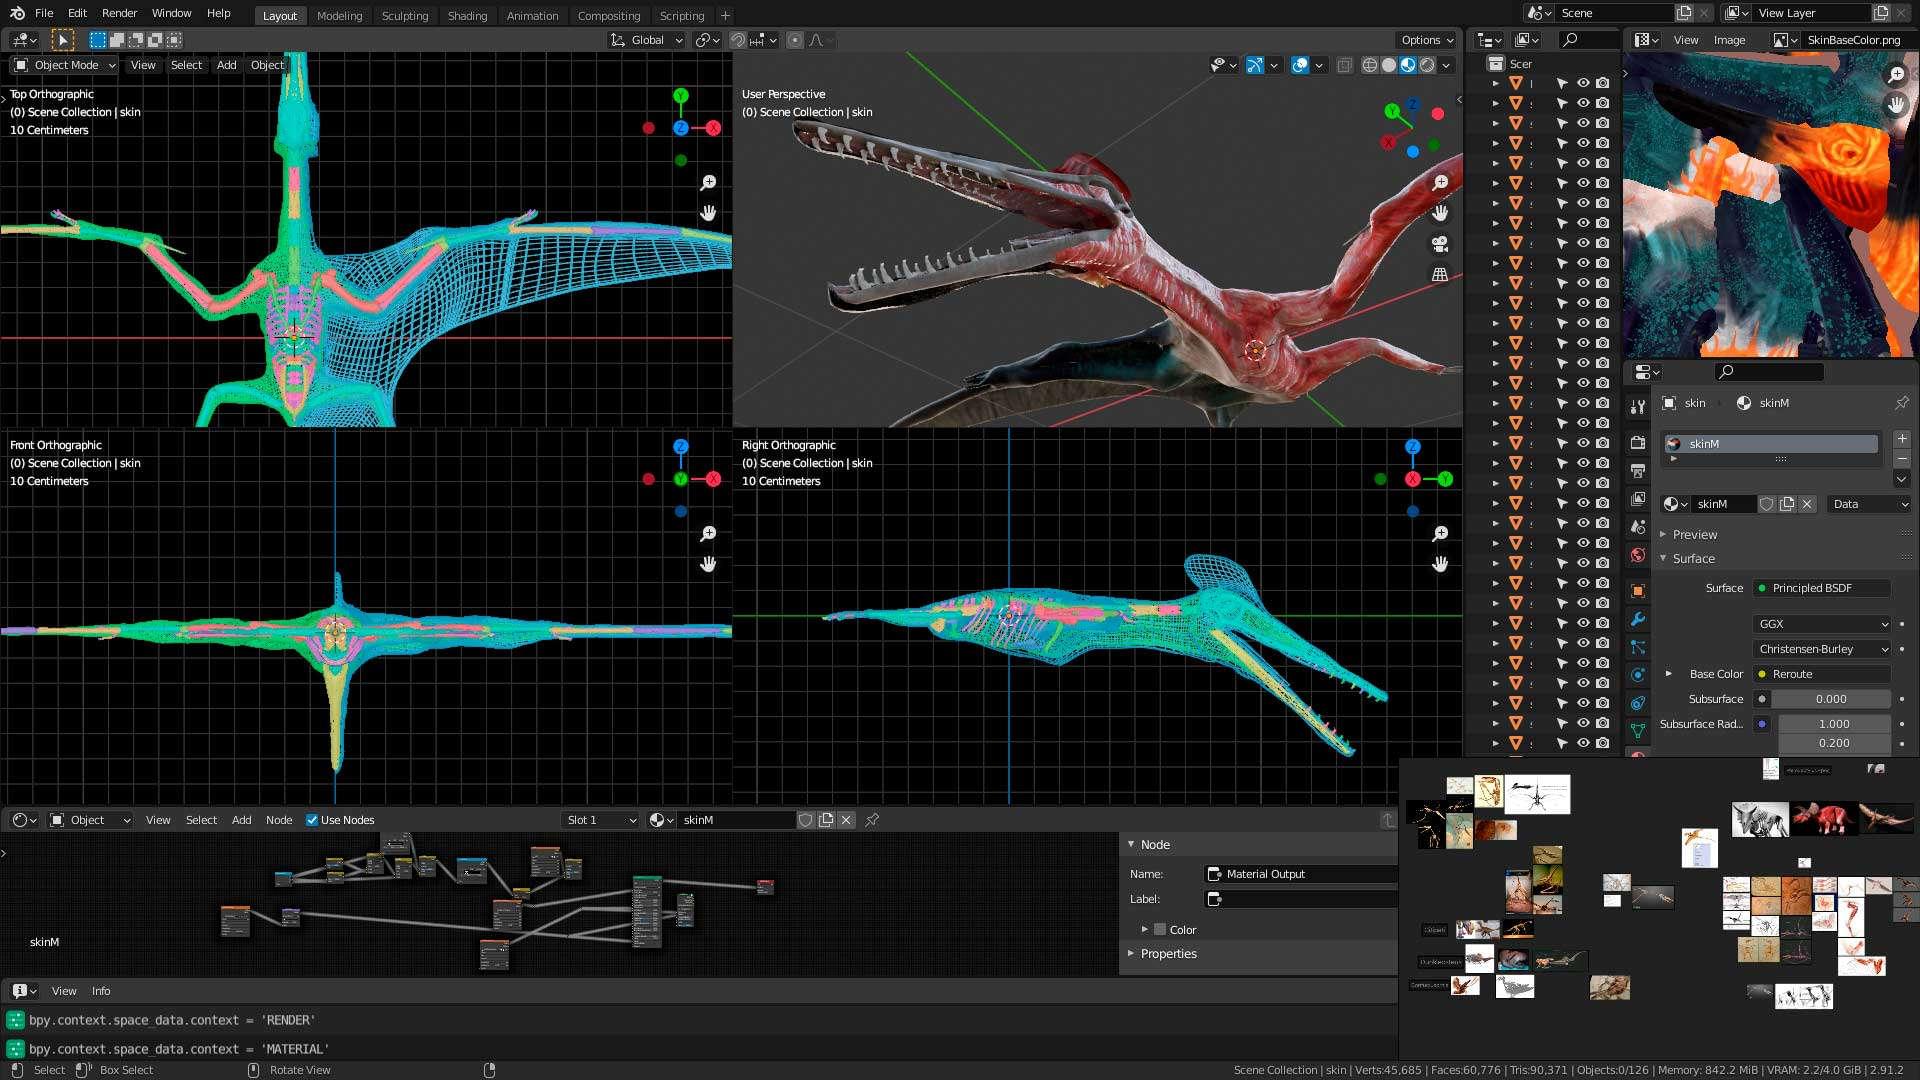Viewport: 1920px width, 1080px height.
Task: Open the World properties tab icon
Action: [1637, 555]
